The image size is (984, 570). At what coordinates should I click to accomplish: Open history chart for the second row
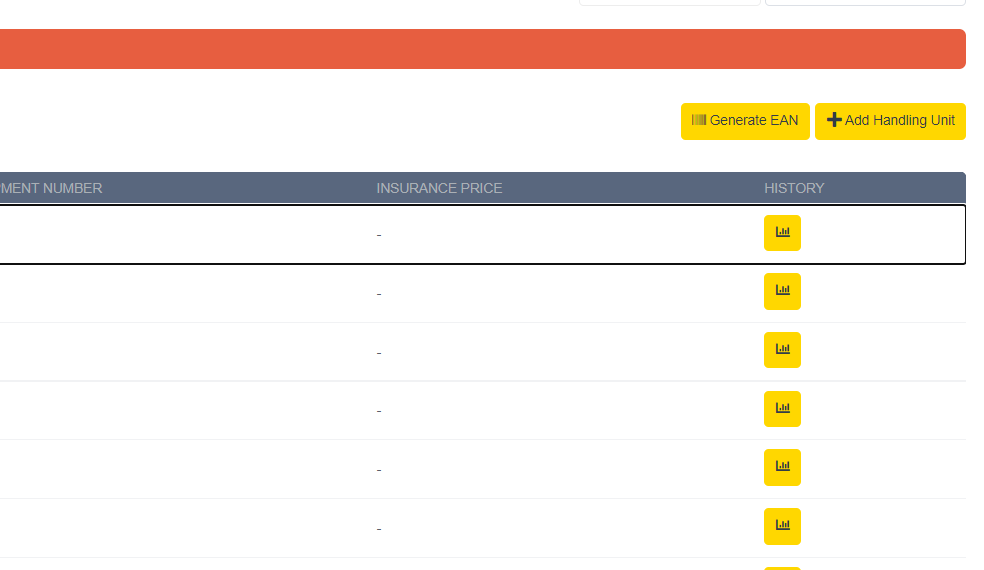[x=782, y=291]
